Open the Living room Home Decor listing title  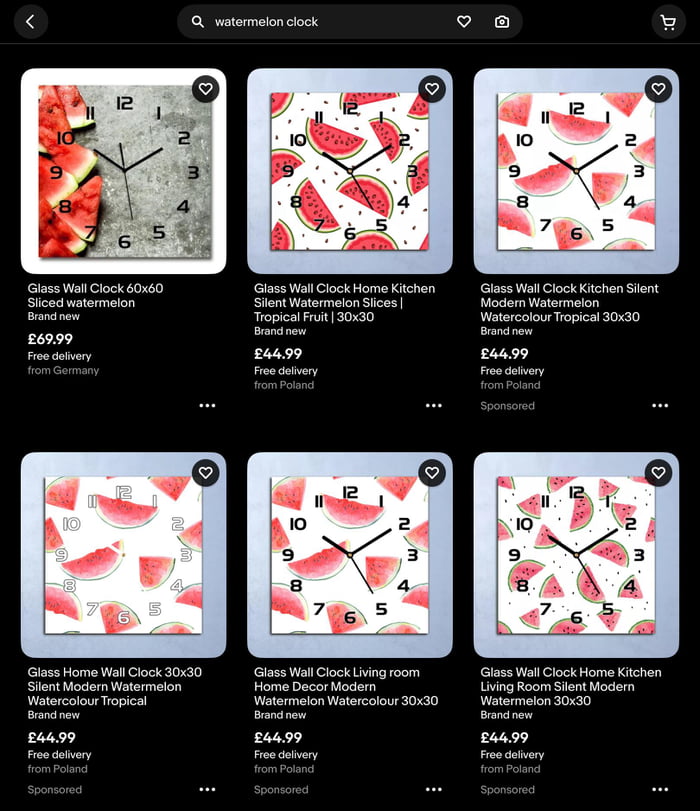click(346, 686)
